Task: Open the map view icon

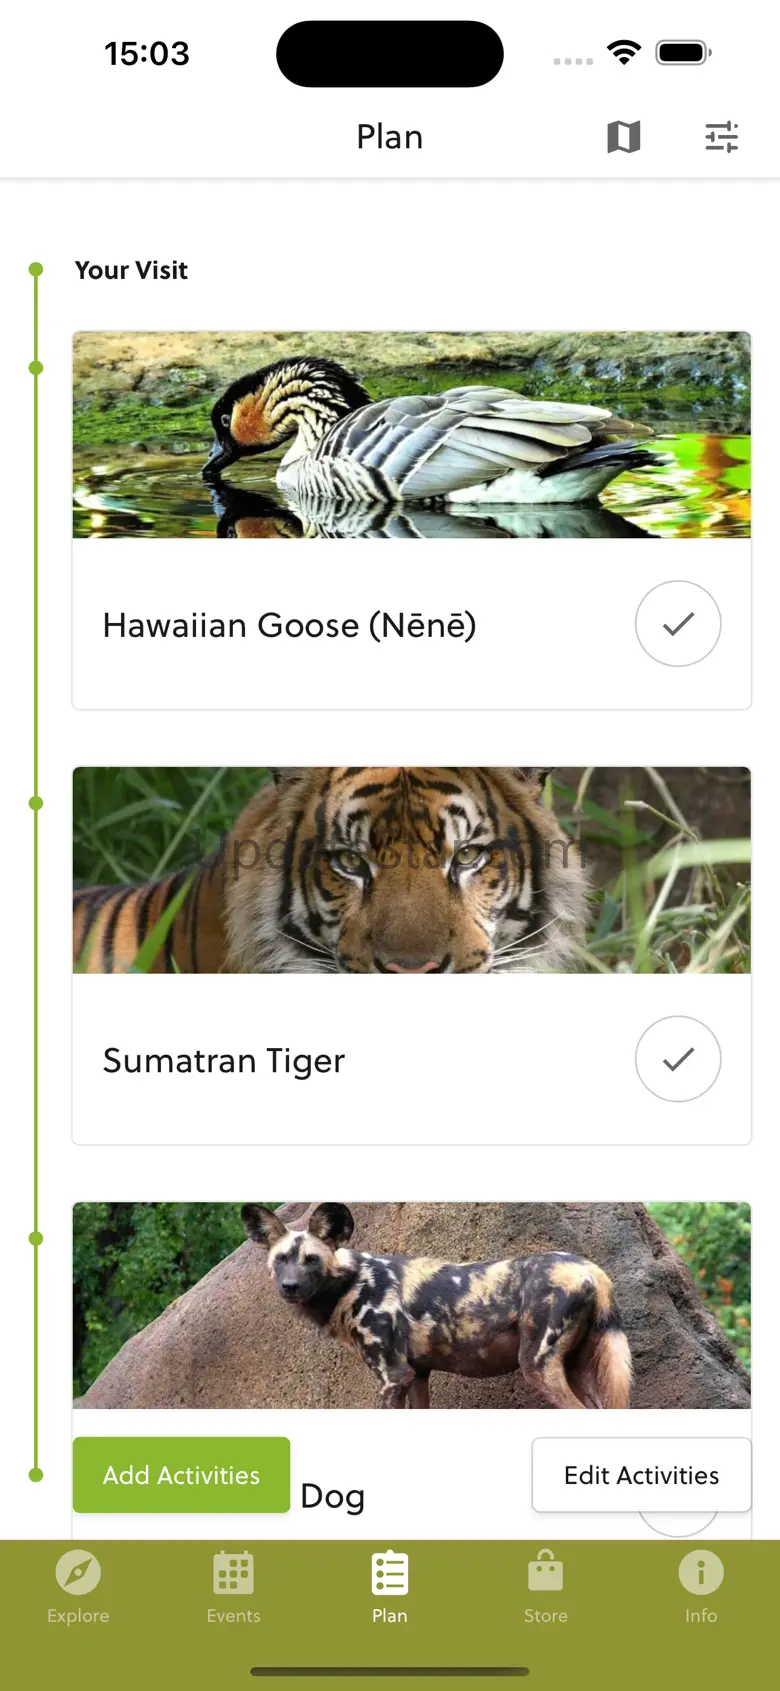Action: (623, 137)
